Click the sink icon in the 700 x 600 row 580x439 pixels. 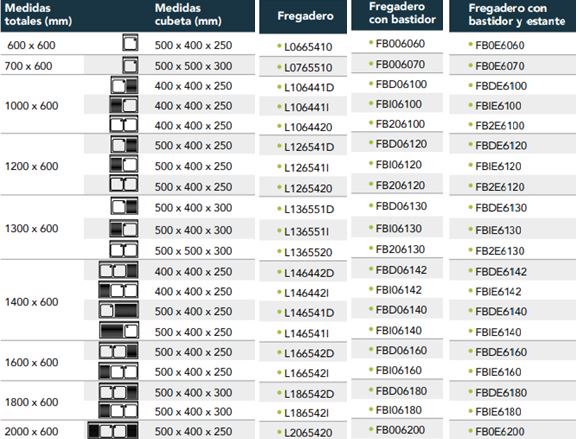(130, 65)
